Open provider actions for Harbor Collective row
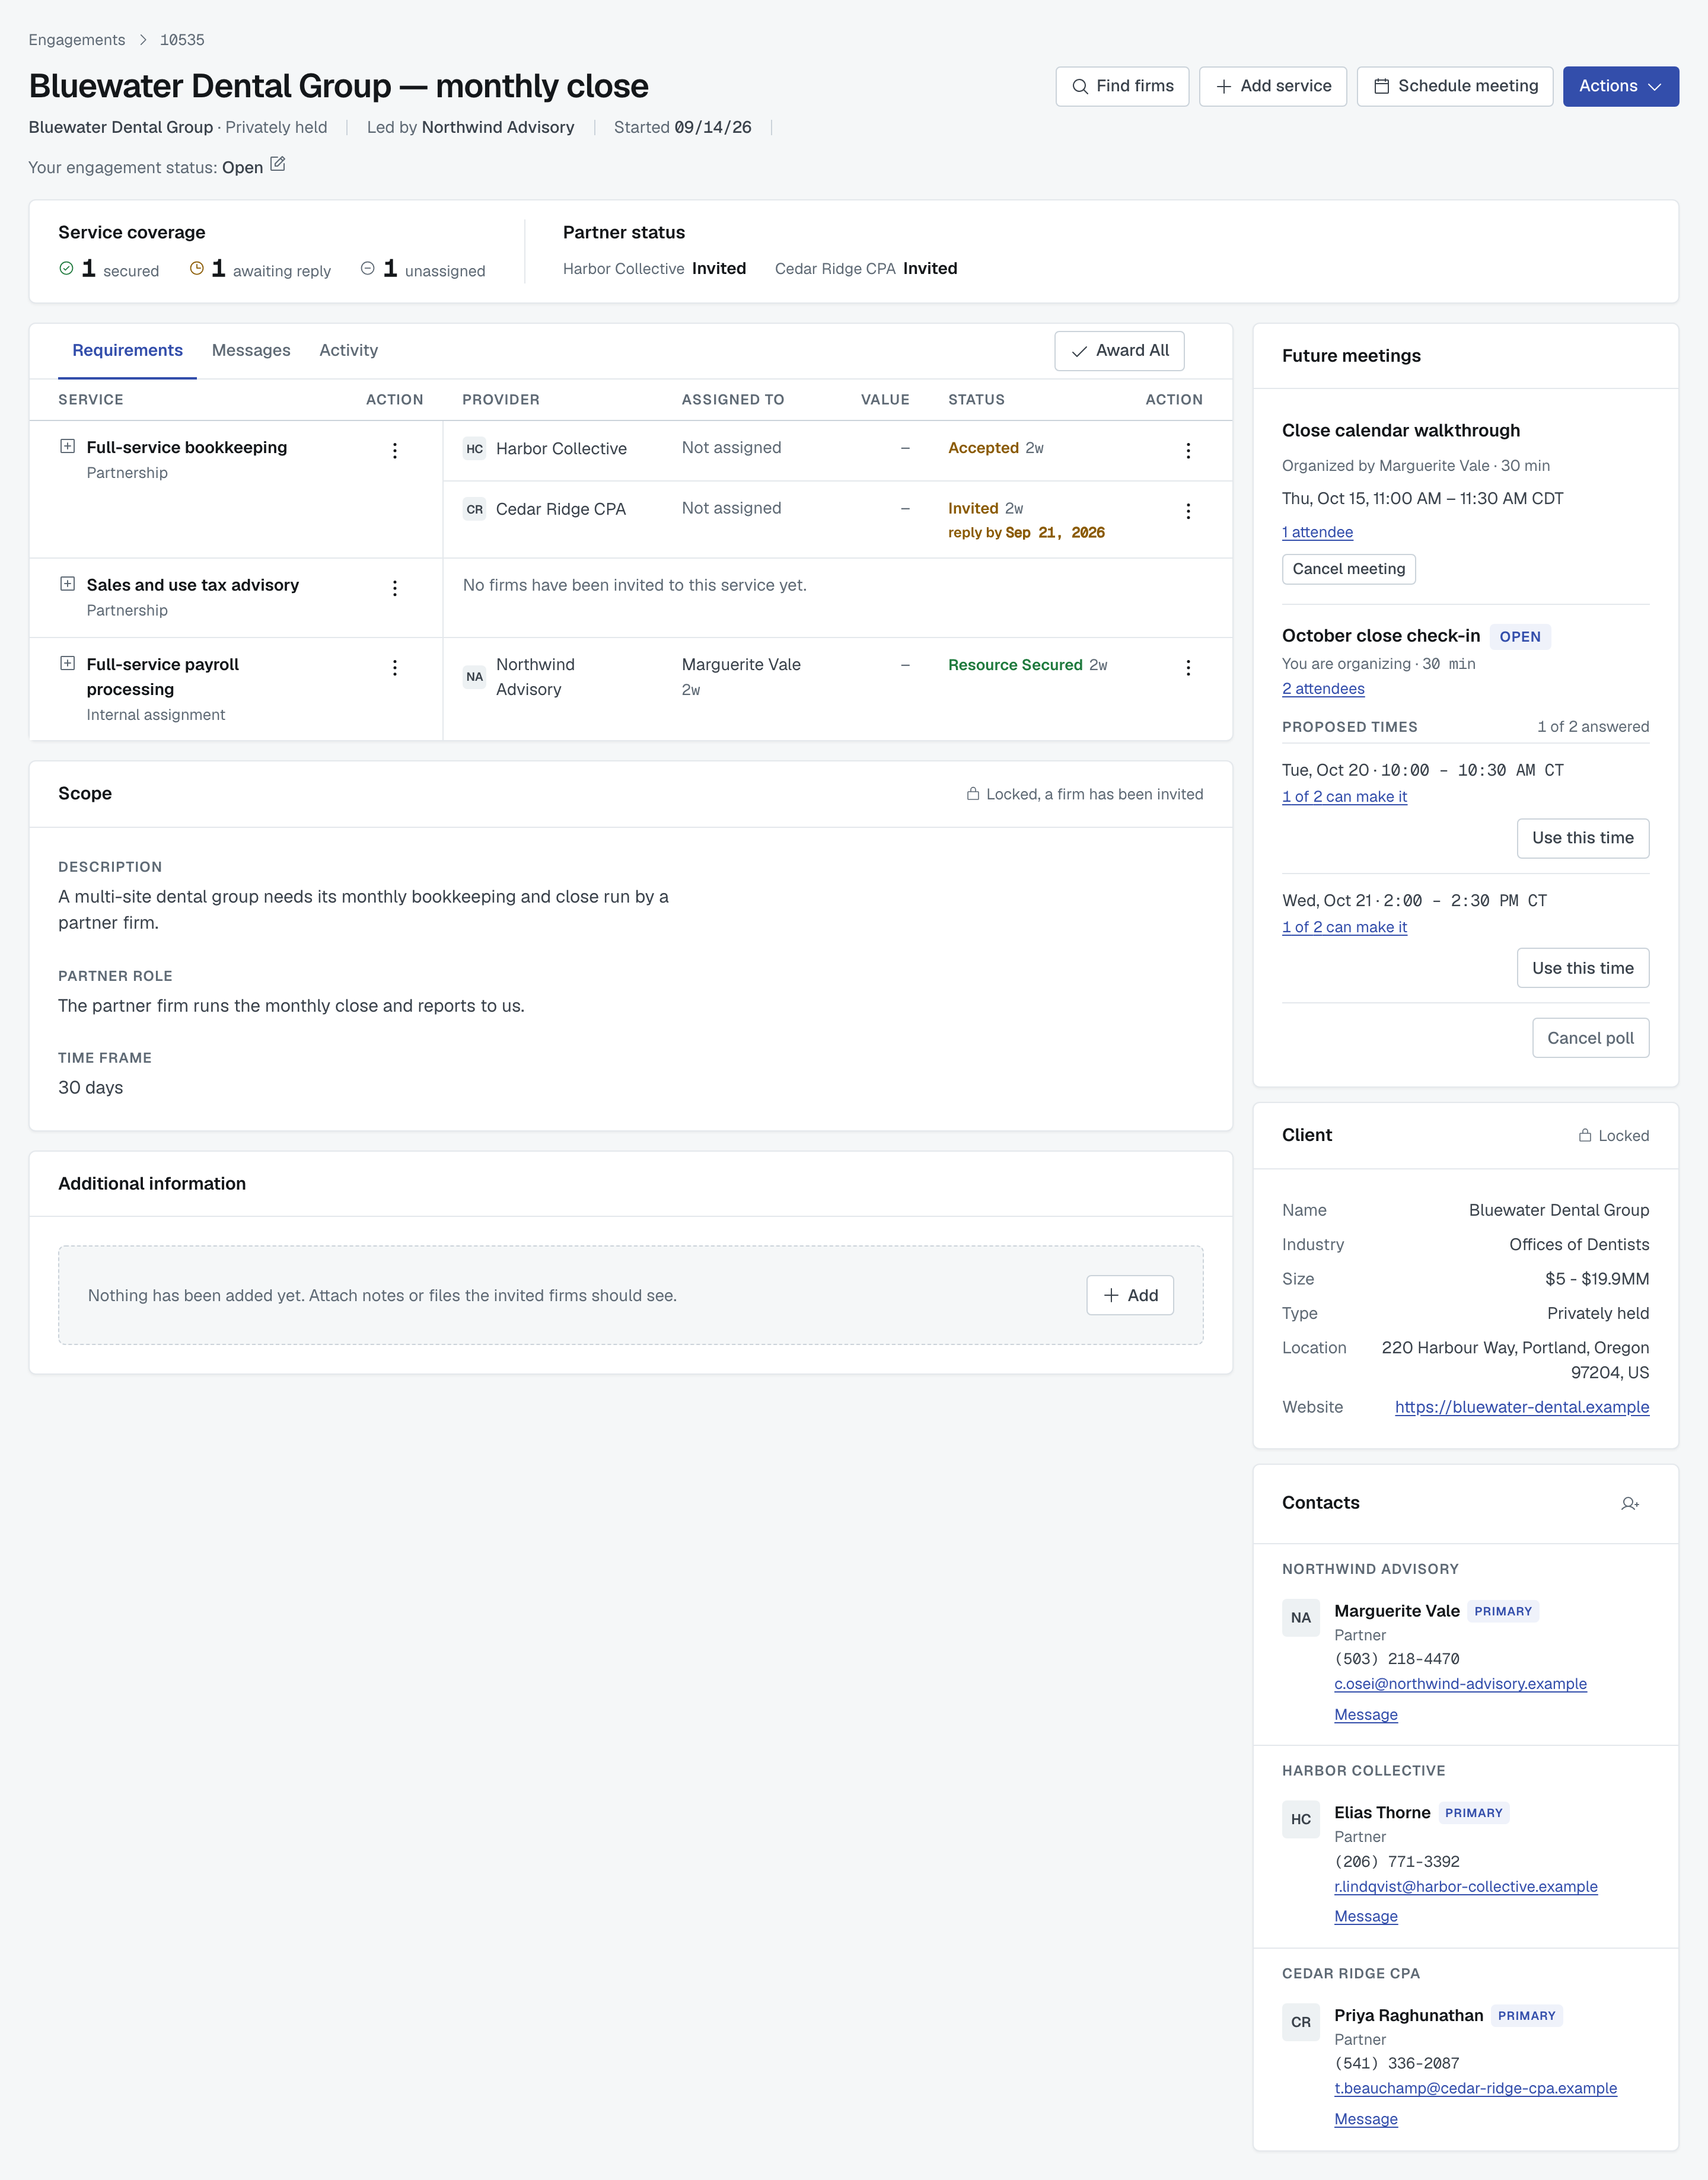This screenshot has width=1708, height=2180. click(1188, 451)
